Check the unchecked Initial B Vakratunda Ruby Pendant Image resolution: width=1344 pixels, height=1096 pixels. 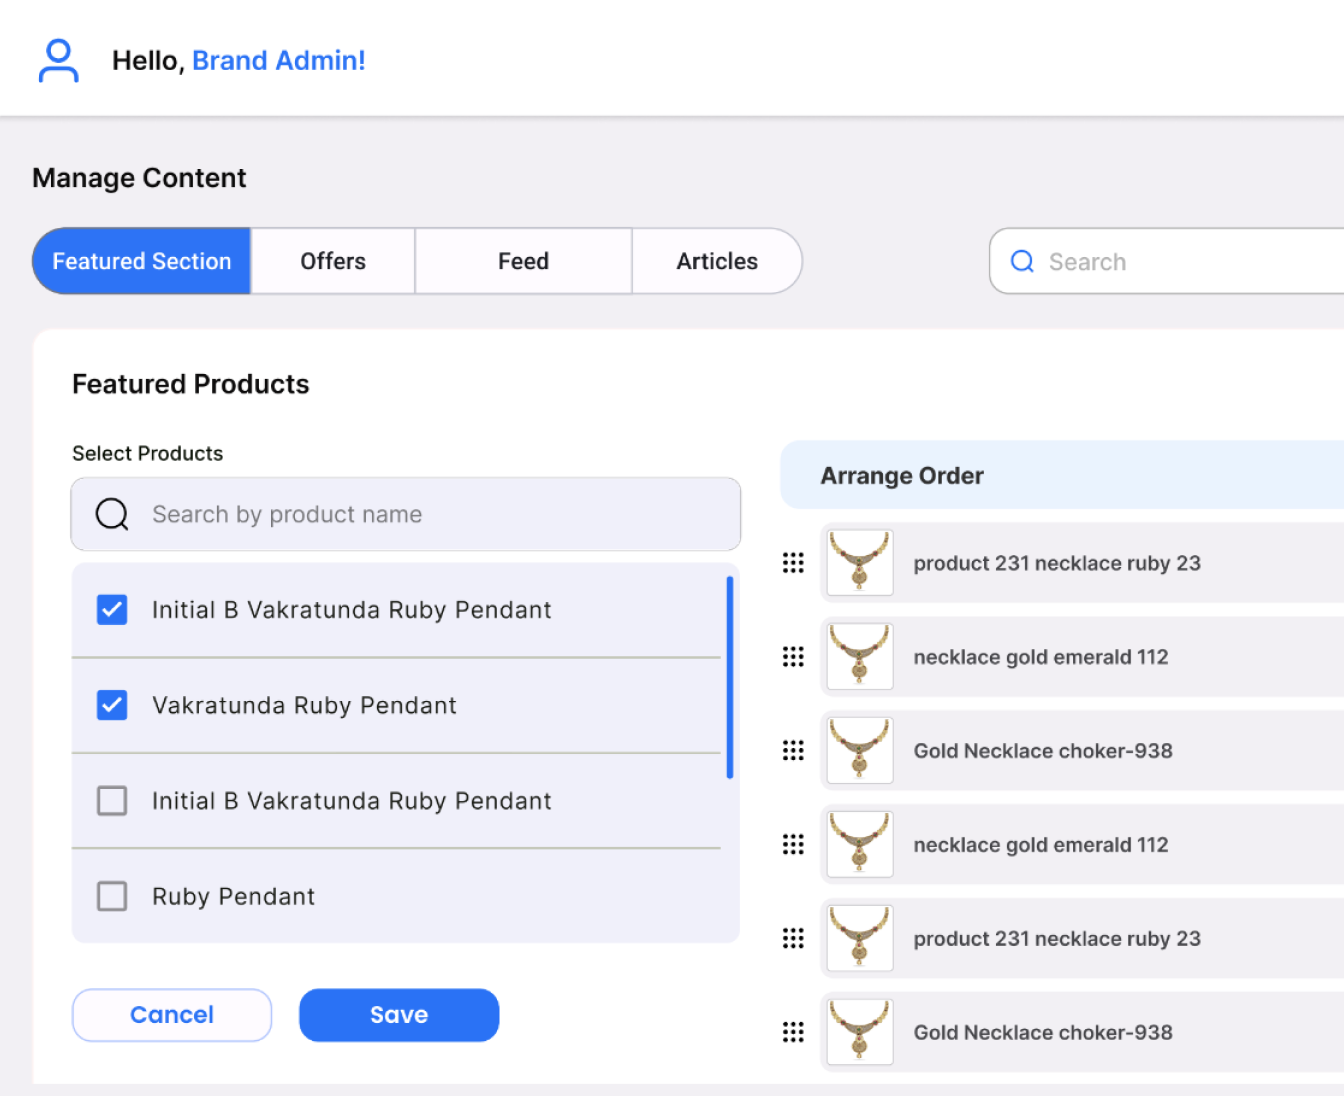112,801
